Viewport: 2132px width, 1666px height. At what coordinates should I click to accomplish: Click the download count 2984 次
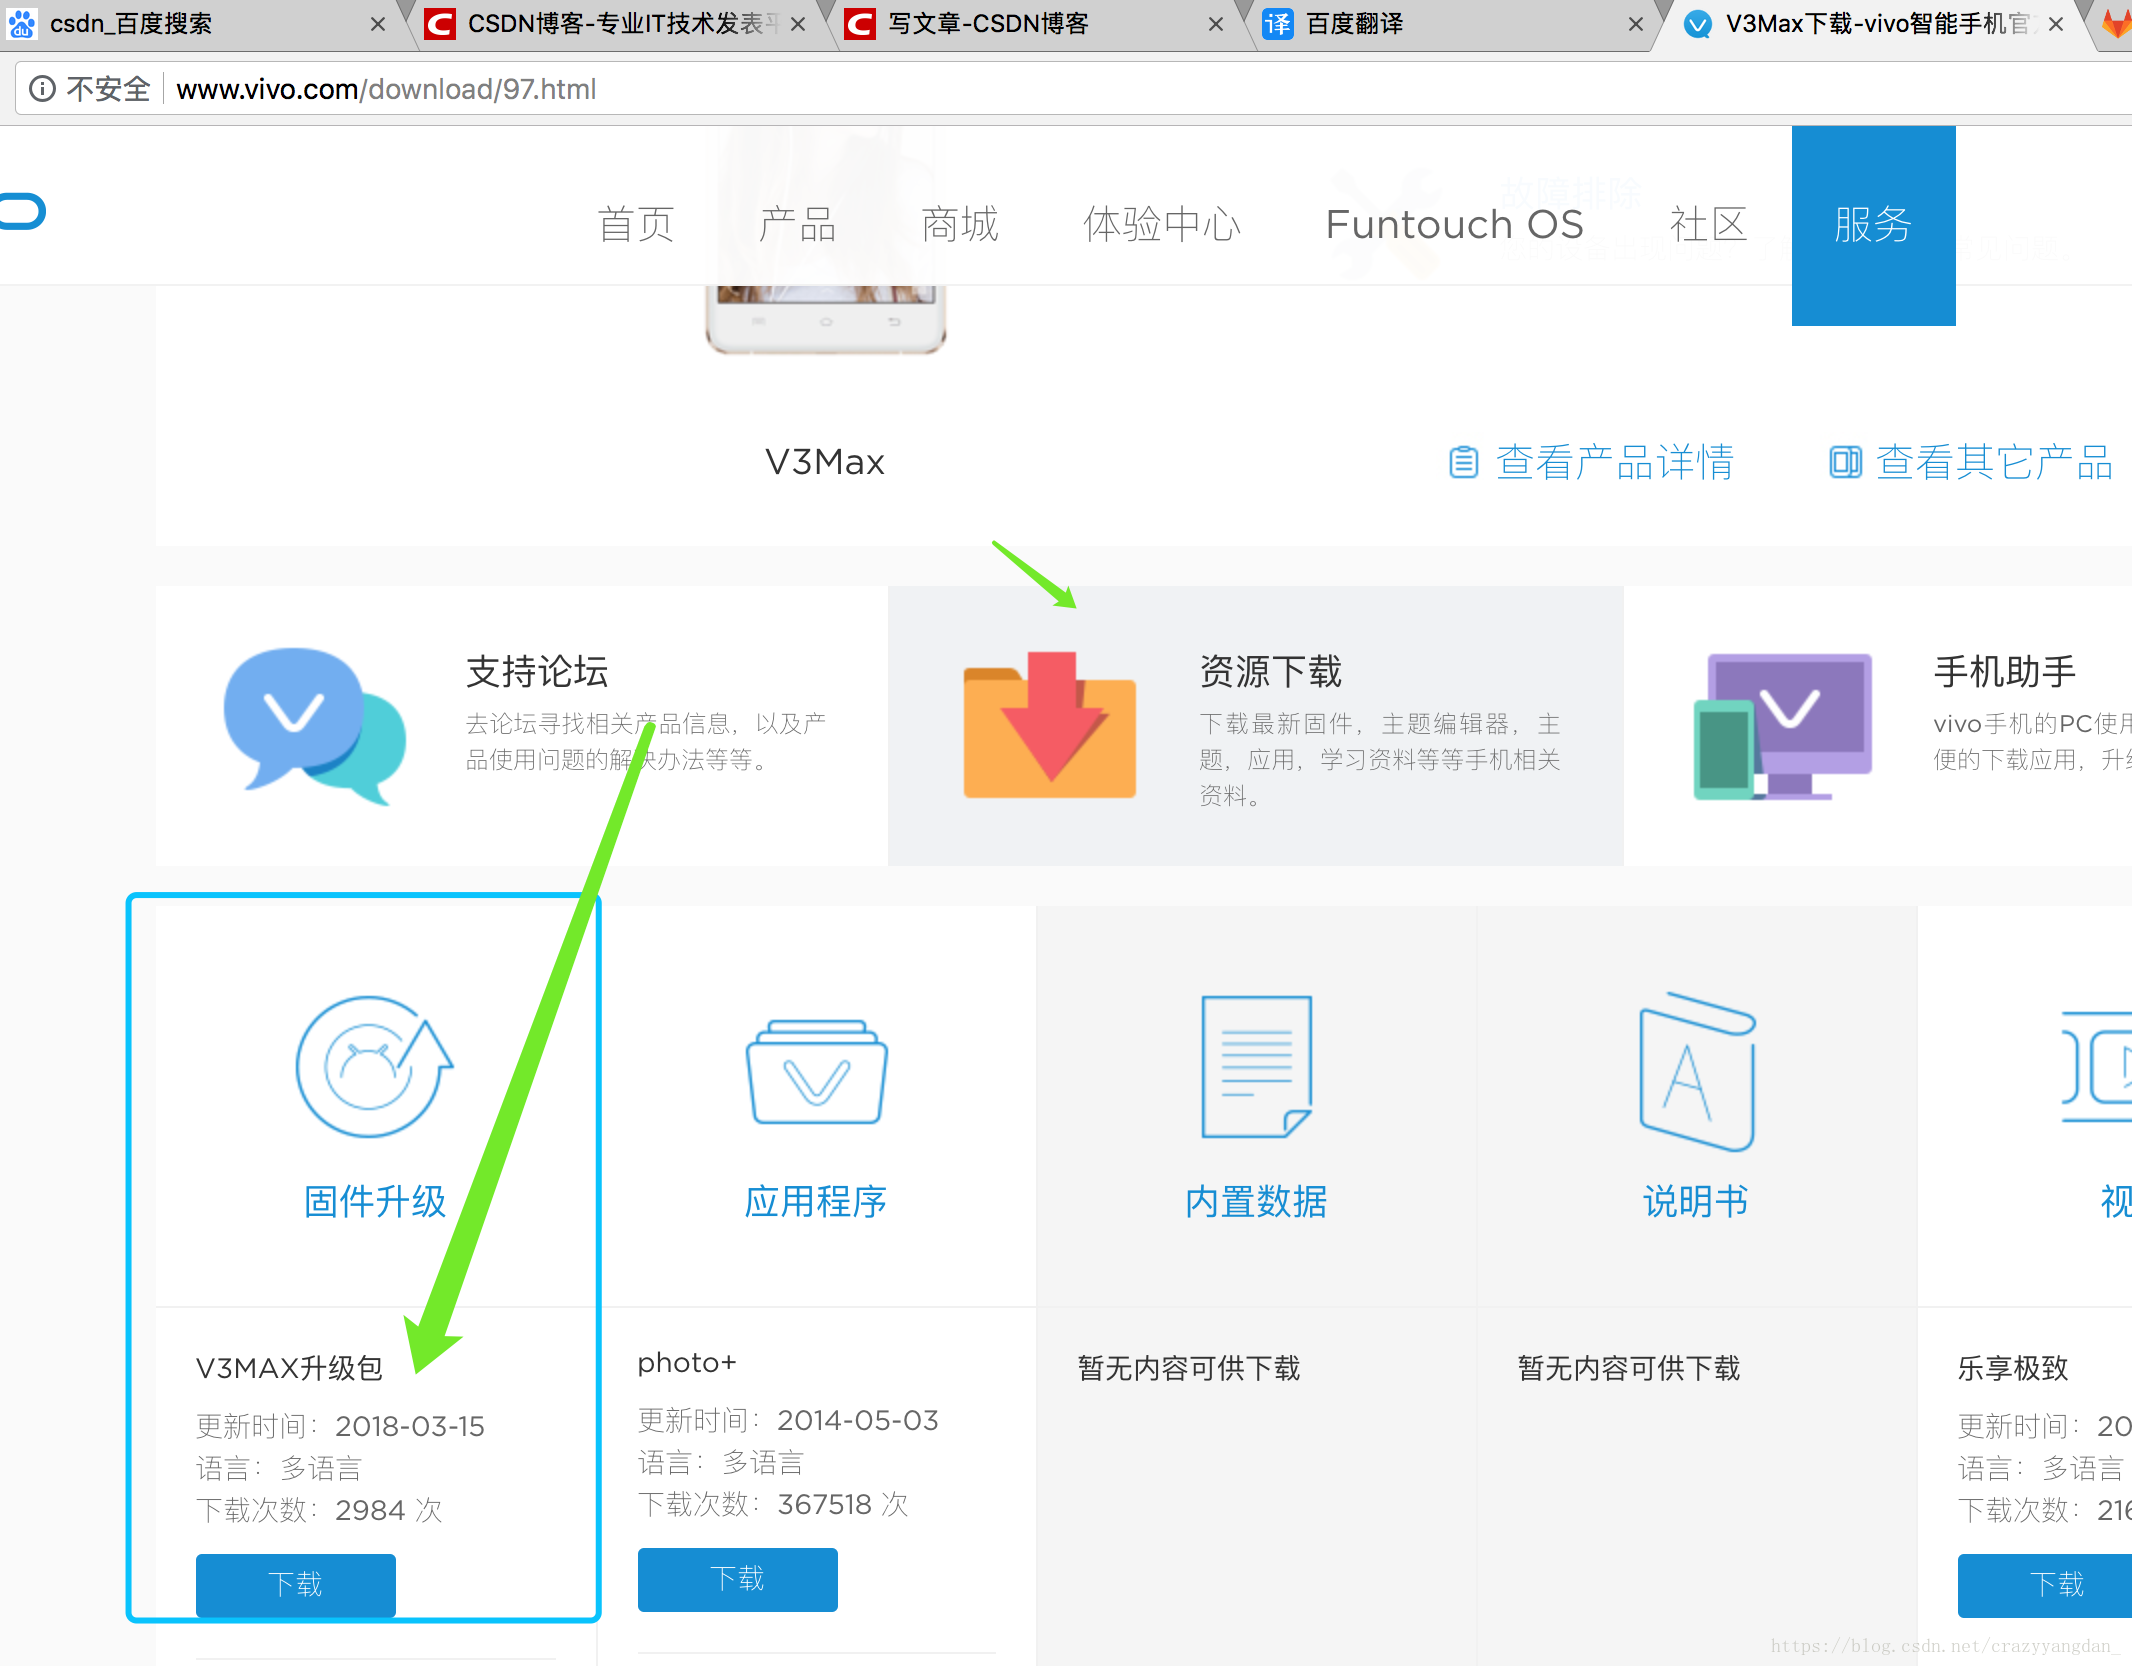(389, 1510)
